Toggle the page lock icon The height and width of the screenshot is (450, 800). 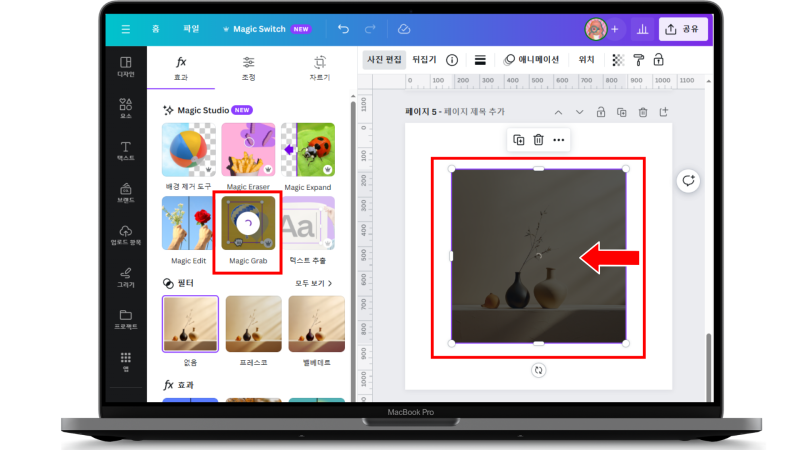(x=601, y=112)
